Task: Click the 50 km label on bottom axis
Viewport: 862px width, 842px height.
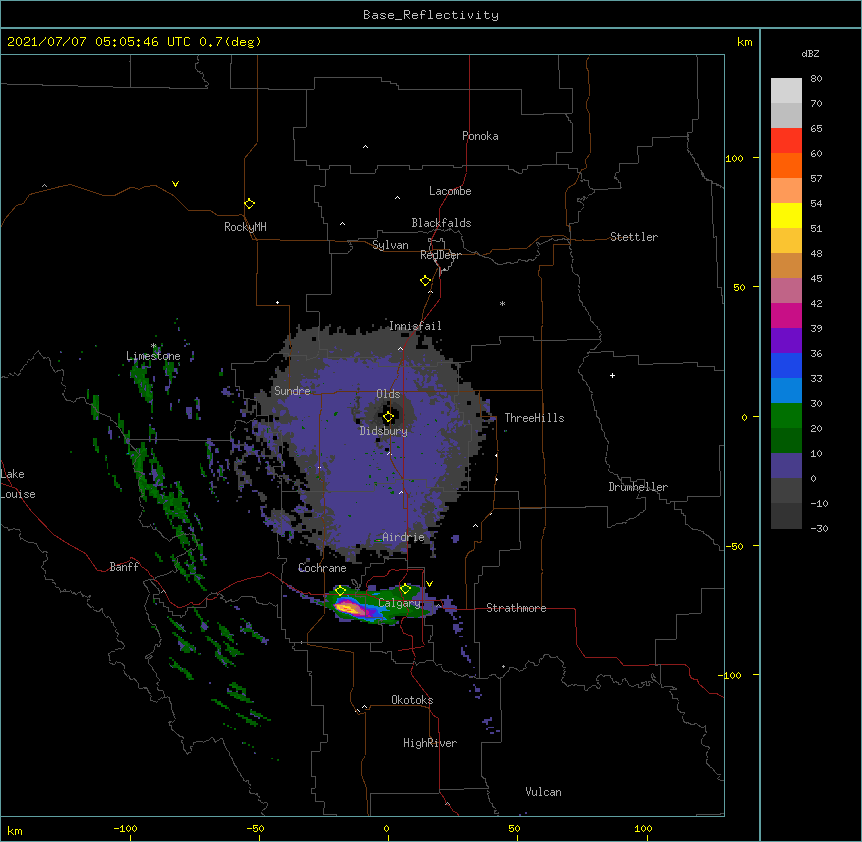Action: tap(514, 828)
